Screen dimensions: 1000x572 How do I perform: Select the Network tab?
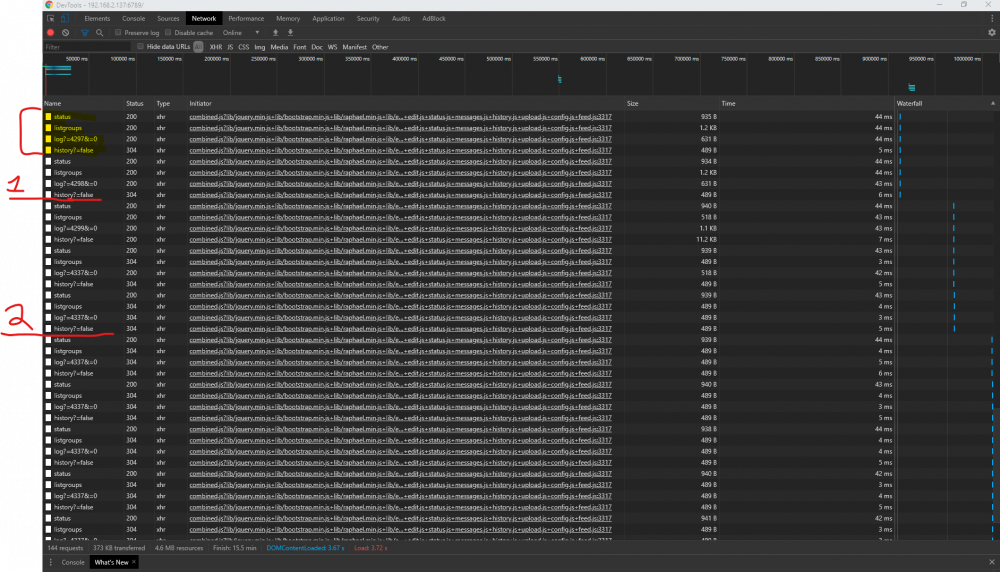point(204,18)
